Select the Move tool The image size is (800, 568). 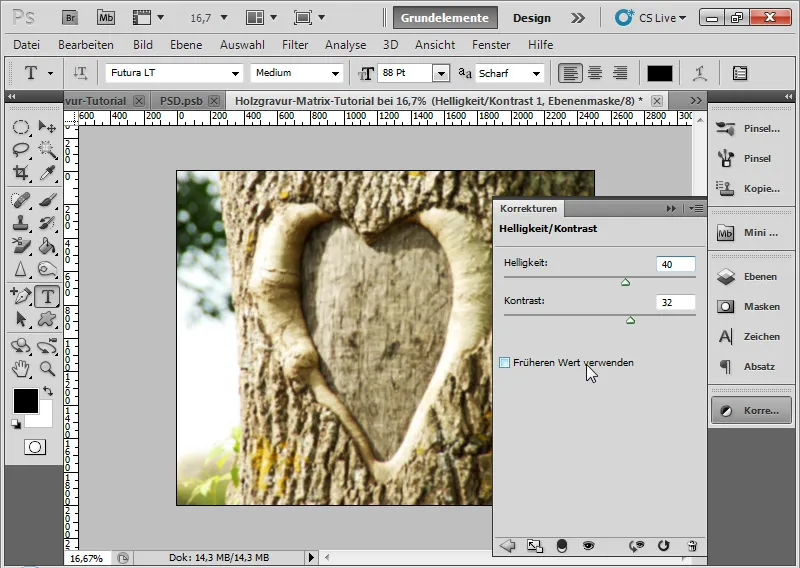pos(47,127)
